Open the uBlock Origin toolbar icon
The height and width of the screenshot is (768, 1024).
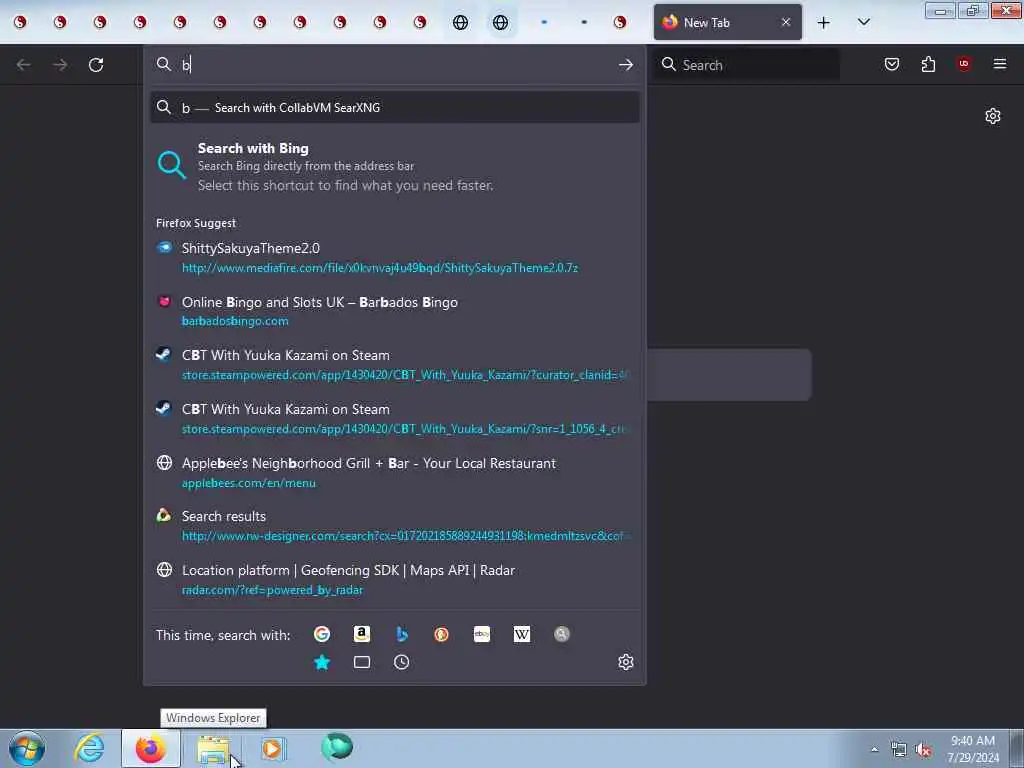click(x=964, y=64)
